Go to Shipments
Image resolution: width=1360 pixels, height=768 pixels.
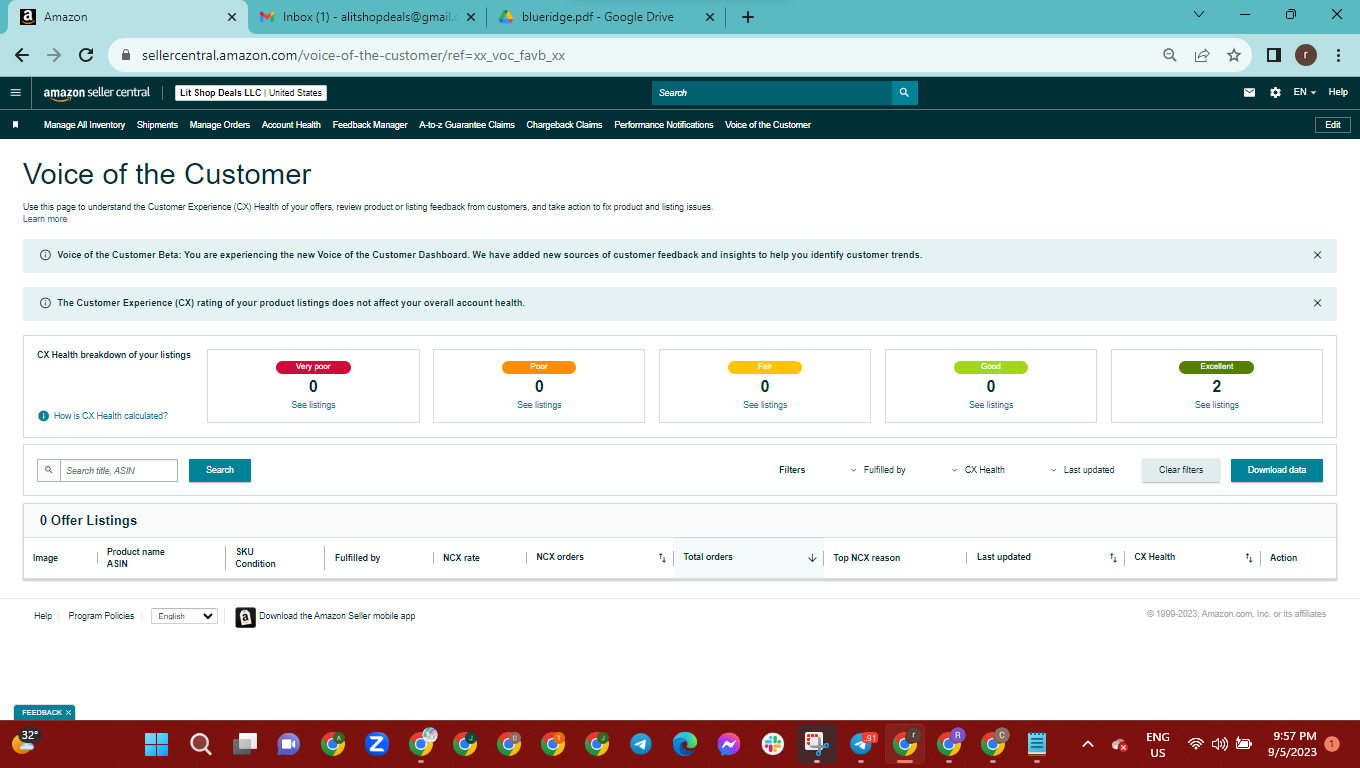[157, 125]
